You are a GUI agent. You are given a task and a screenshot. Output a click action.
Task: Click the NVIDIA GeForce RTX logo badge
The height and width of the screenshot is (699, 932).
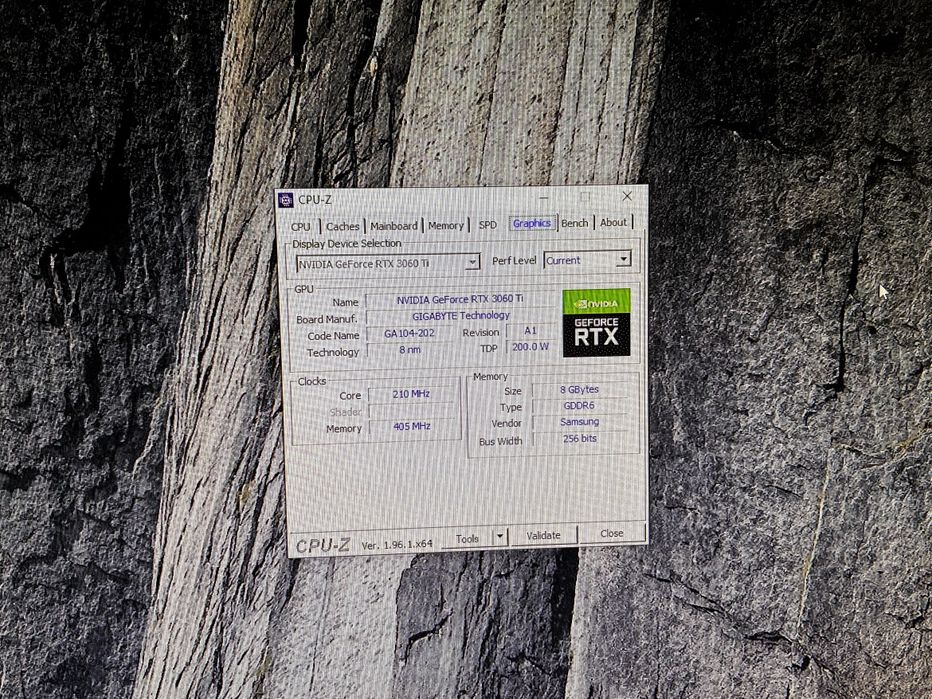pyautogui.click(x=596, y=323)
